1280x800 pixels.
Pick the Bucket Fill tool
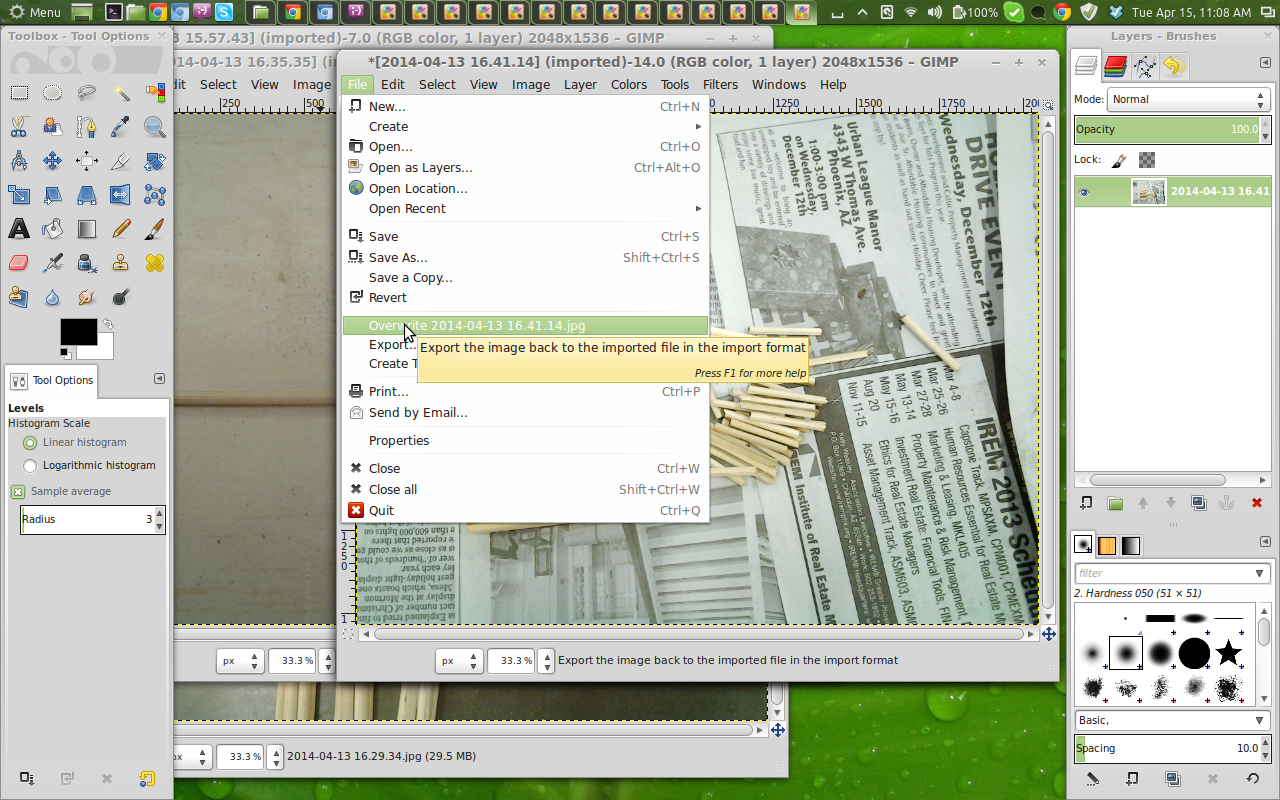pos(53,229)
